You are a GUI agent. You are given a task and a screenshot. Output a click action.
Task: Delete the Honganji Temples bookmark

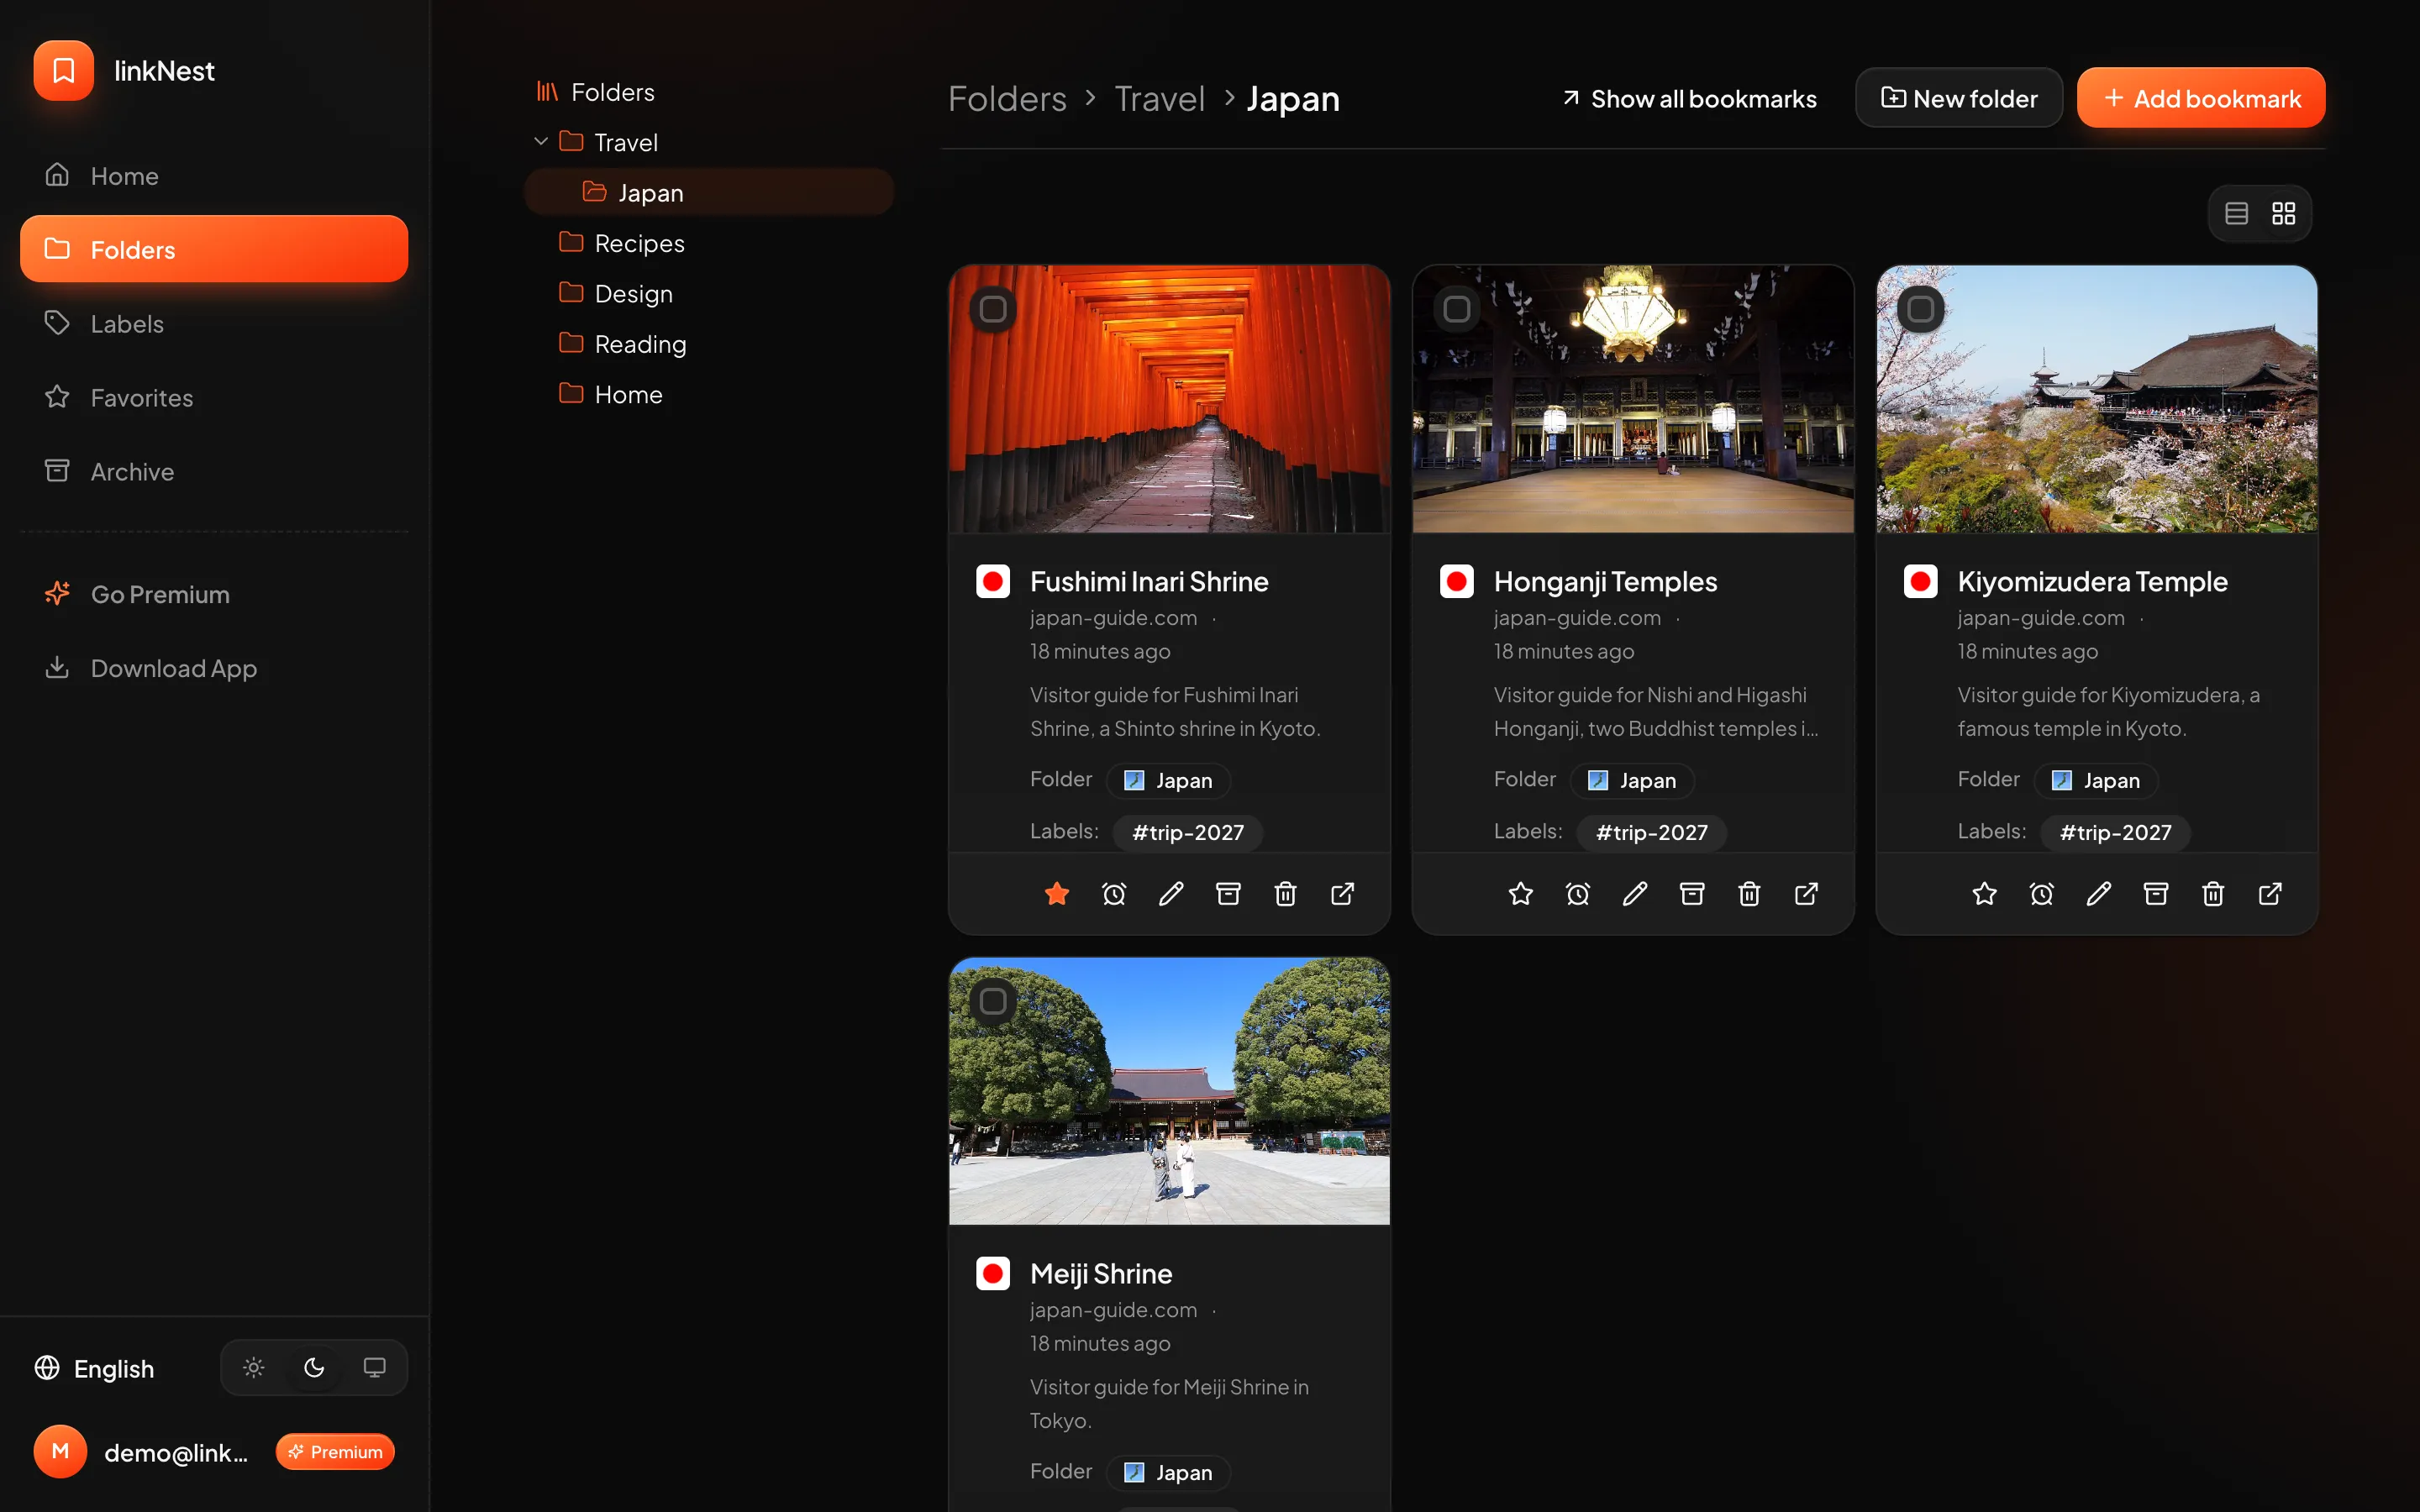(1748, 893)
